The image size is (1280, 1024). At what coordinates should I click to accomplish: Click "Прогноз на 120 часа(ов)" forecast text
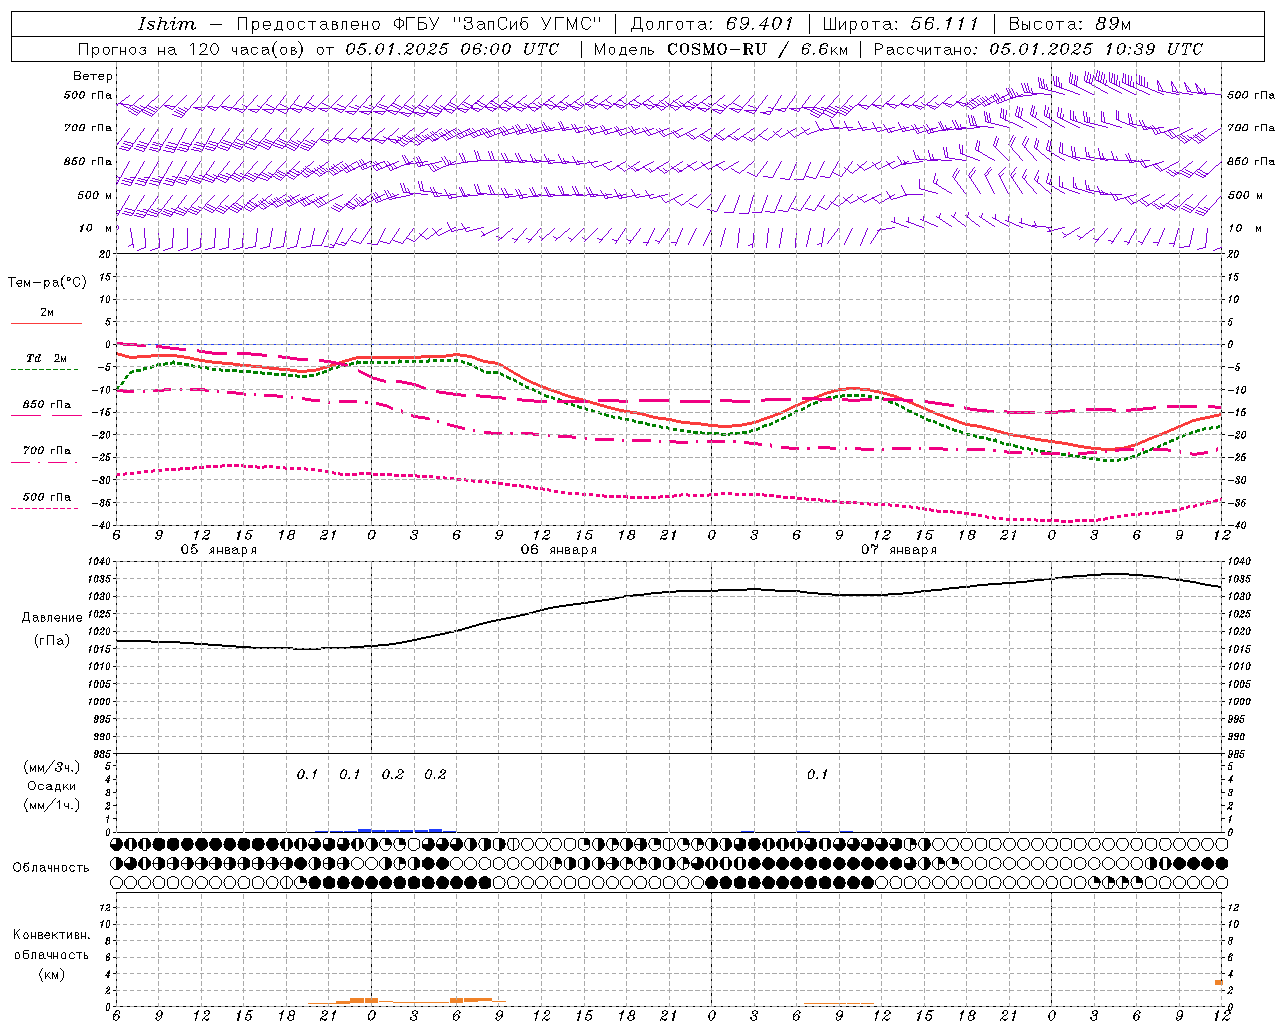coord(192,49)
